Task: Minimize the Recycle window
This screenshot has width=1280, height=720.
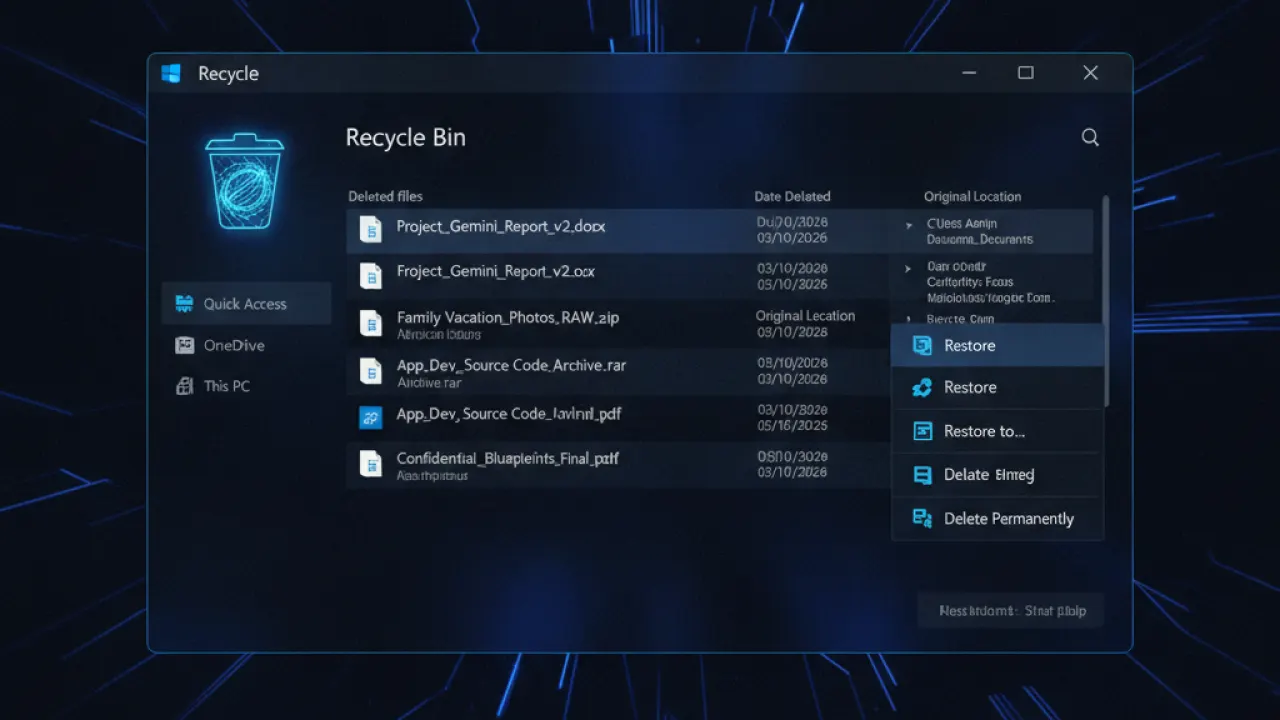Action: pos(969,73)
